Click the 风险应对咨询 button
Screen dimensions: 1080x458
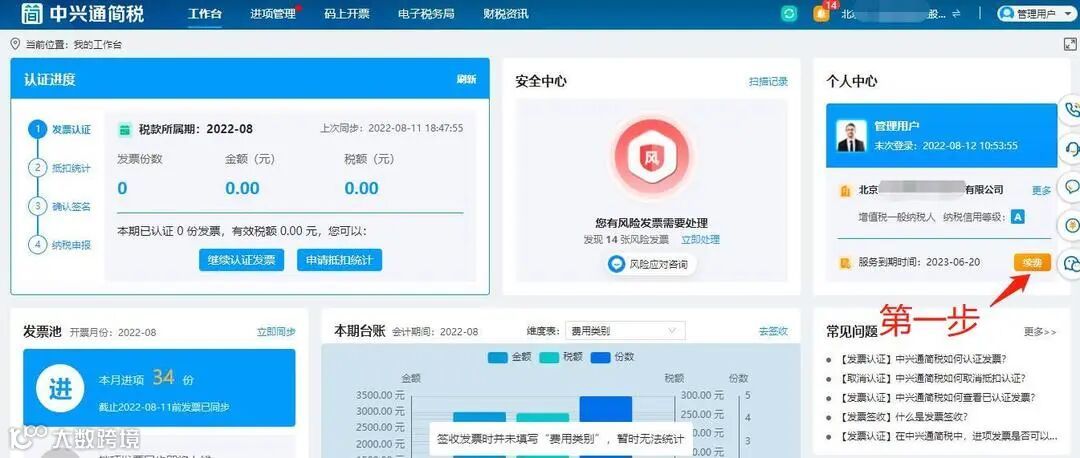[651, 264]
